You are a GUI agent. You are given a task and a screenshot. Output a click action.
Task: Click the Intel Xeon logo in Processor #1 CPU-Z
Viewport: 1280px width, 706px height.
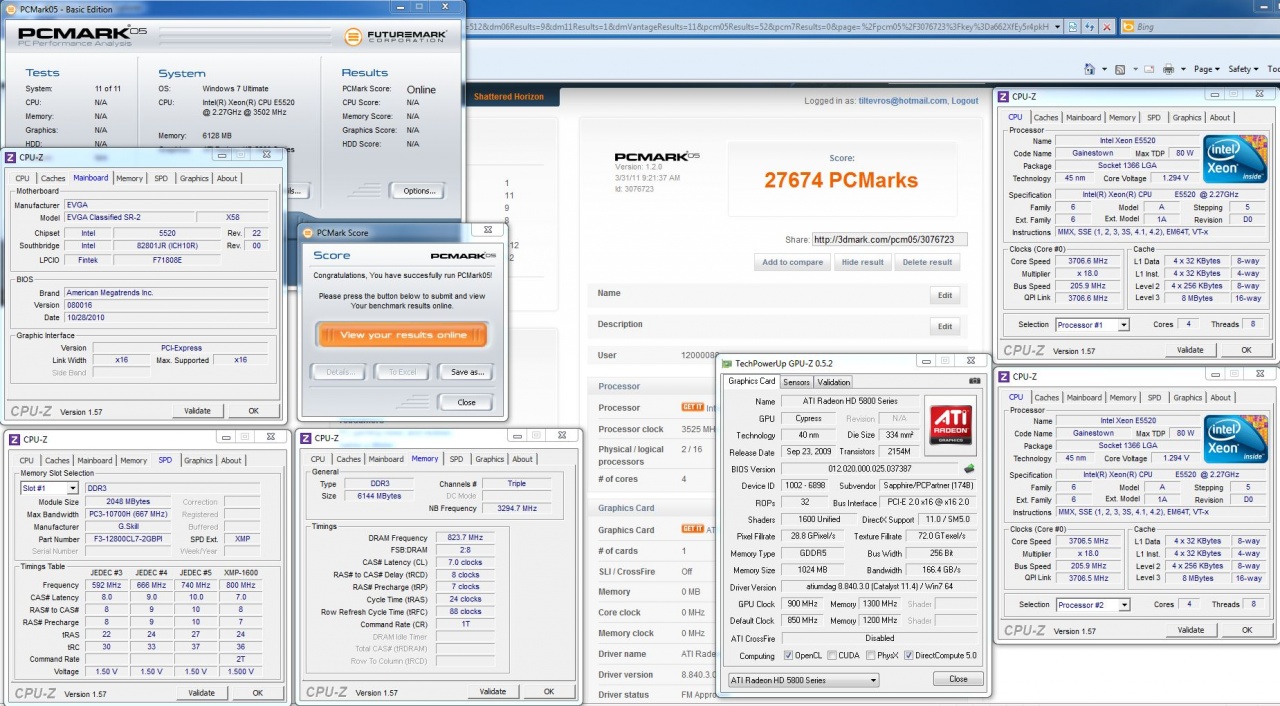click(1236, 159)
